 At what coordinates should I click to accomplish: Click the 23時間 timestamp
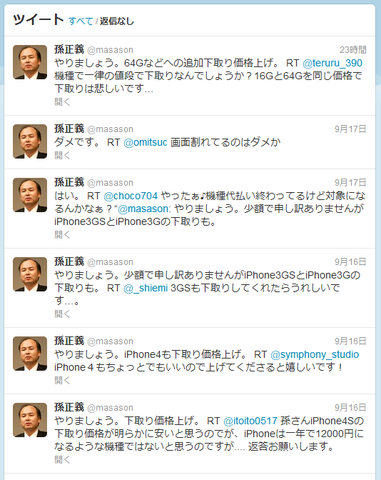pos(353,50)
